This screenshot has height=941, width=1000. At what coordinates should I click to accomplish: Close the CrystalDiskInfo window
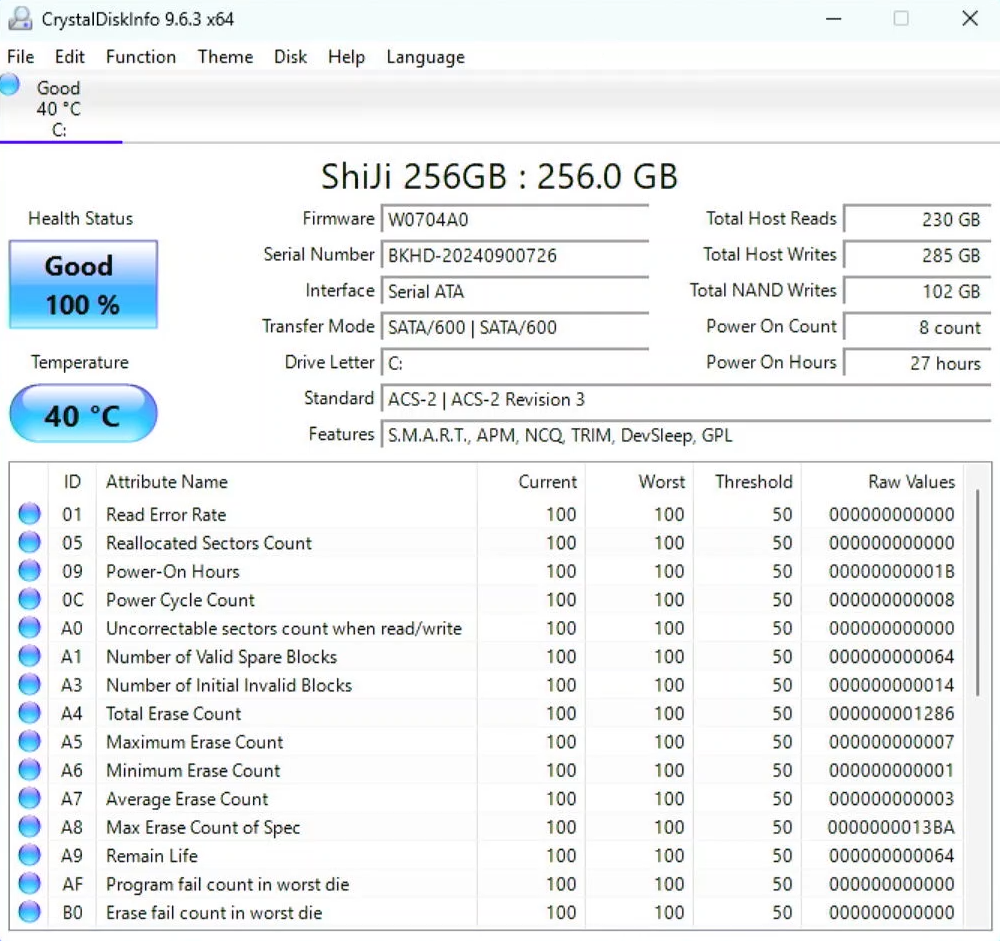[970, 19]
